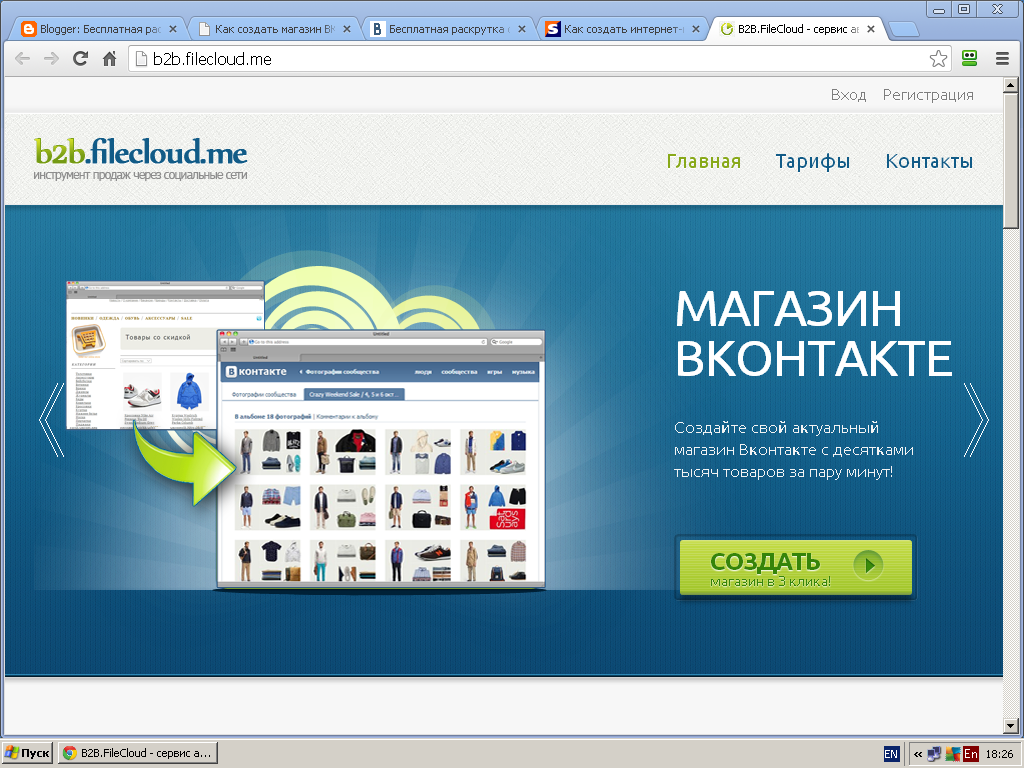The height and width of the screenshot is (768, 1024).
Task: Open the Главная menu item
Action: tap(703, 161)
